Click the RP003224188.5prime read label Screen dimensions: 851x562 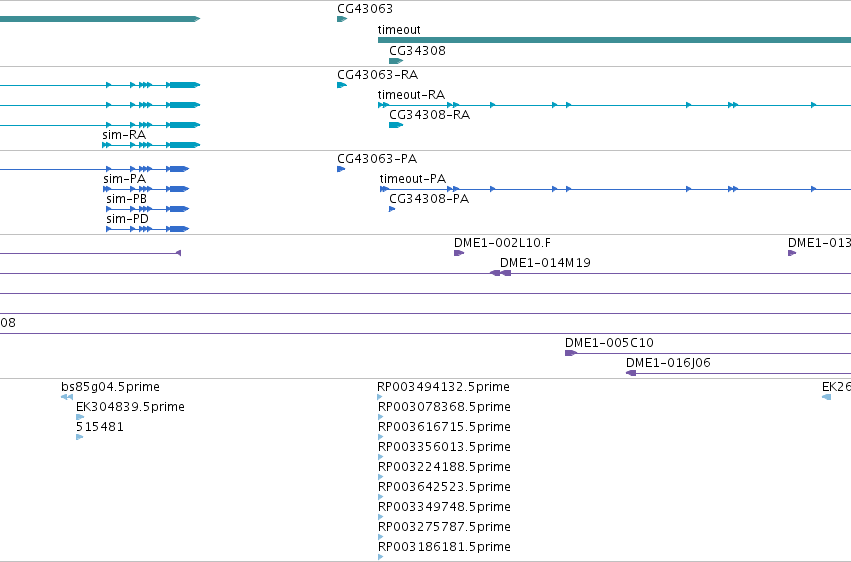point(444,468)
